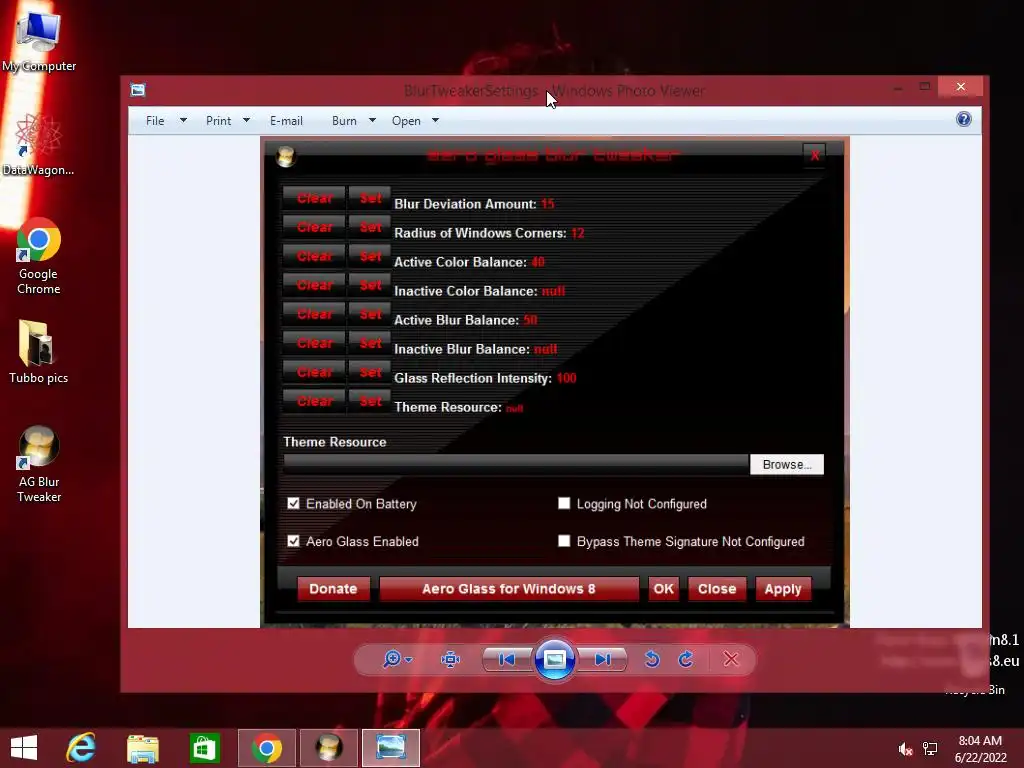
Task: Open the zoom dropdown arrow
Action: tap(409, 660)
